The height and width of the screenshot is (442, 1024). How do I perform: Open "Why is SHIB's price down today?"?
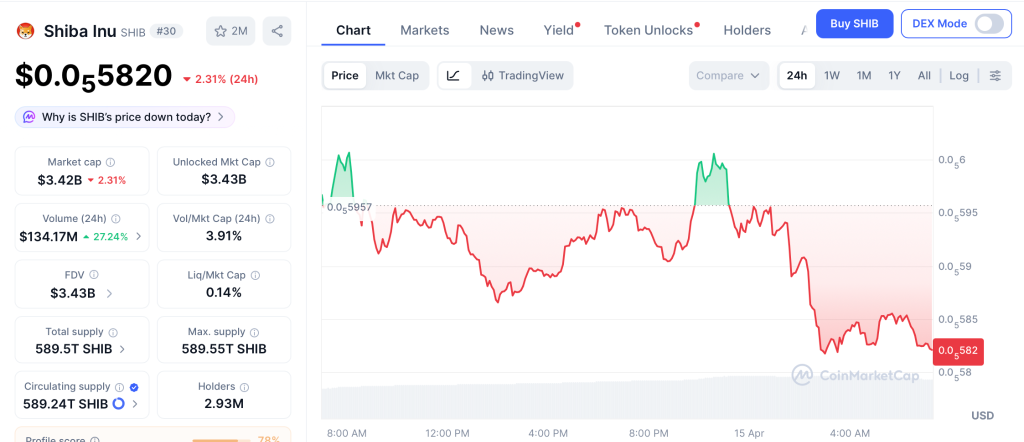(125, 117)
